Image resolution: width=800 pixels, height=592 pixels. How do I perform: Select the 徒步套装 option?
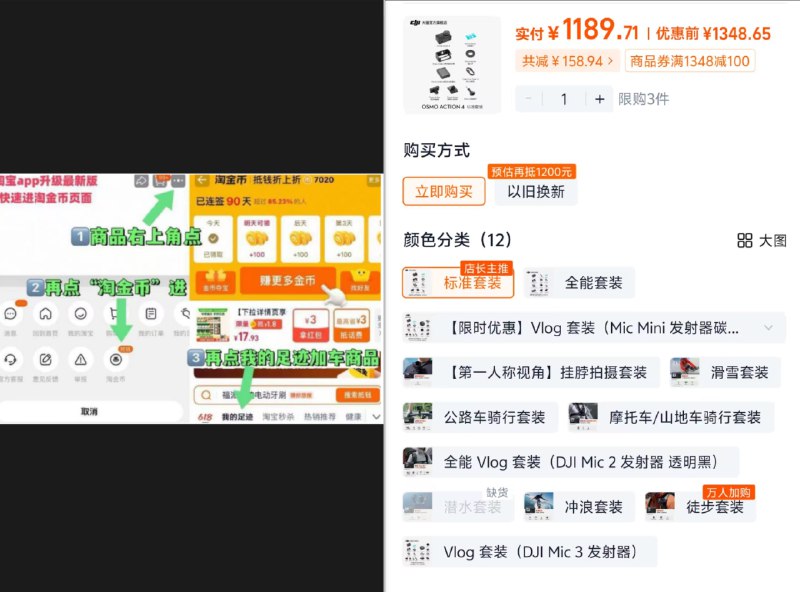(700, 507)
